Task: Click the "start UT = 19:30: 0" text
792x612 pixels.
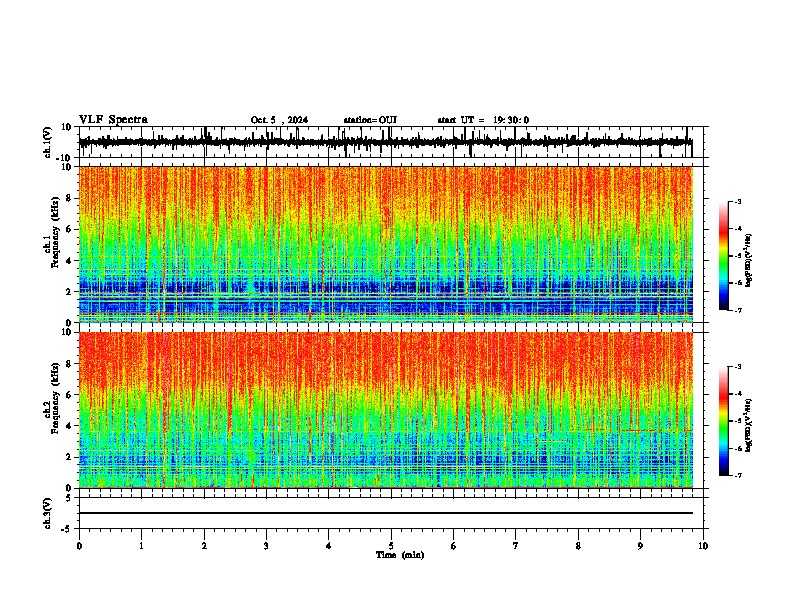Action: point(483,120)
